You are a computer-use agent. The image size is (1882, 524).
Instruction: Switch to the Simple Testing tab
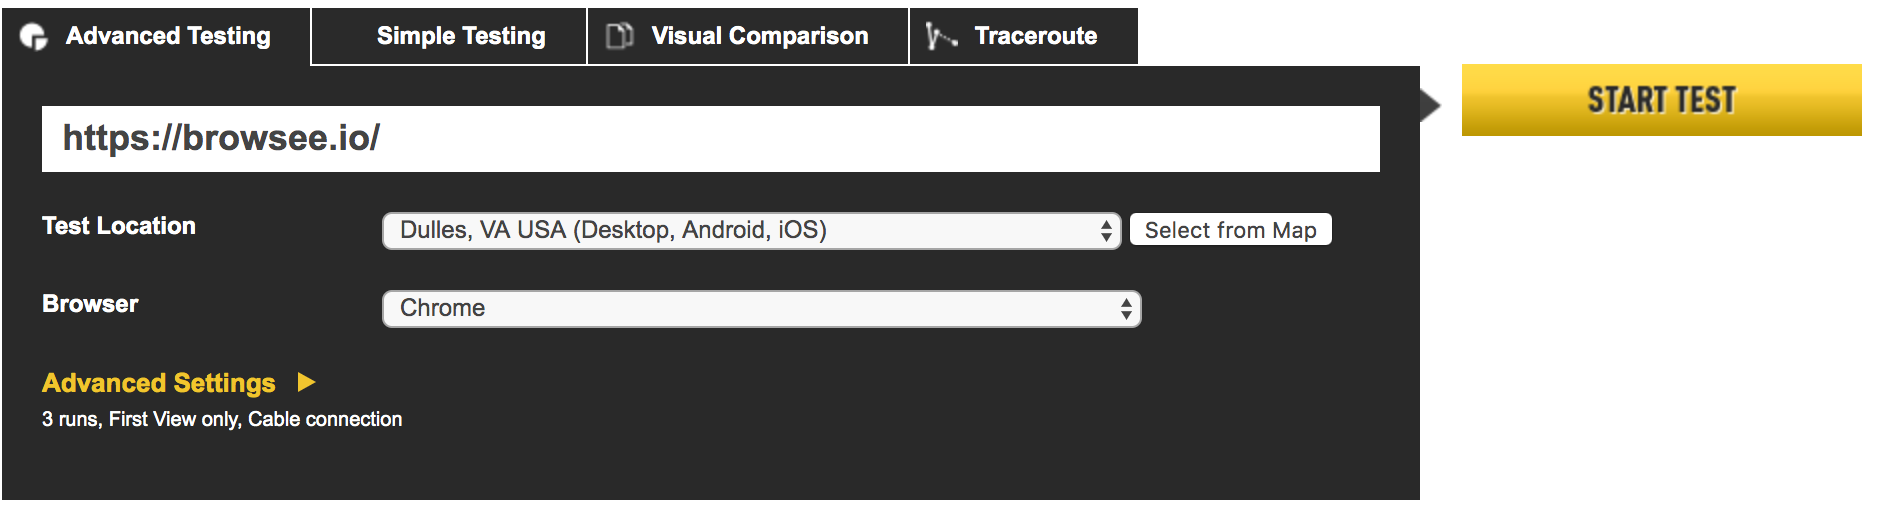click(449, 37)
